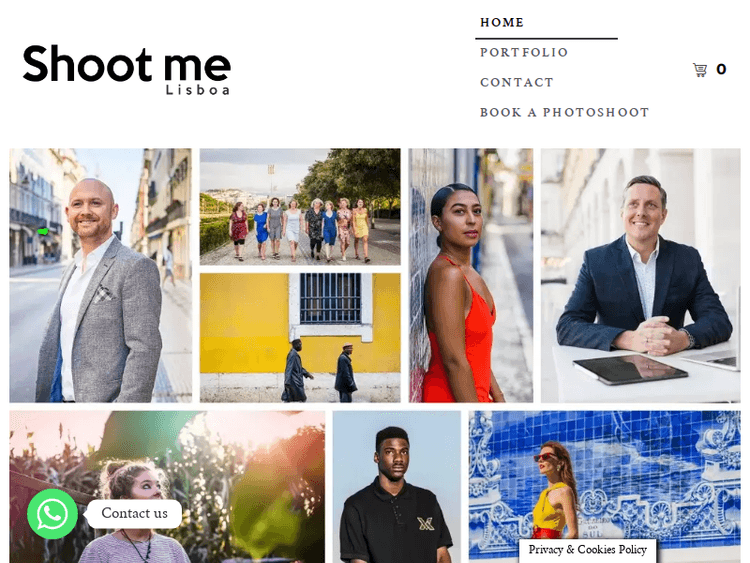Open the Portfolio menu item
The width and height of the screenshot is (750, 563).
pyautogui.click(x=524, y=52)
